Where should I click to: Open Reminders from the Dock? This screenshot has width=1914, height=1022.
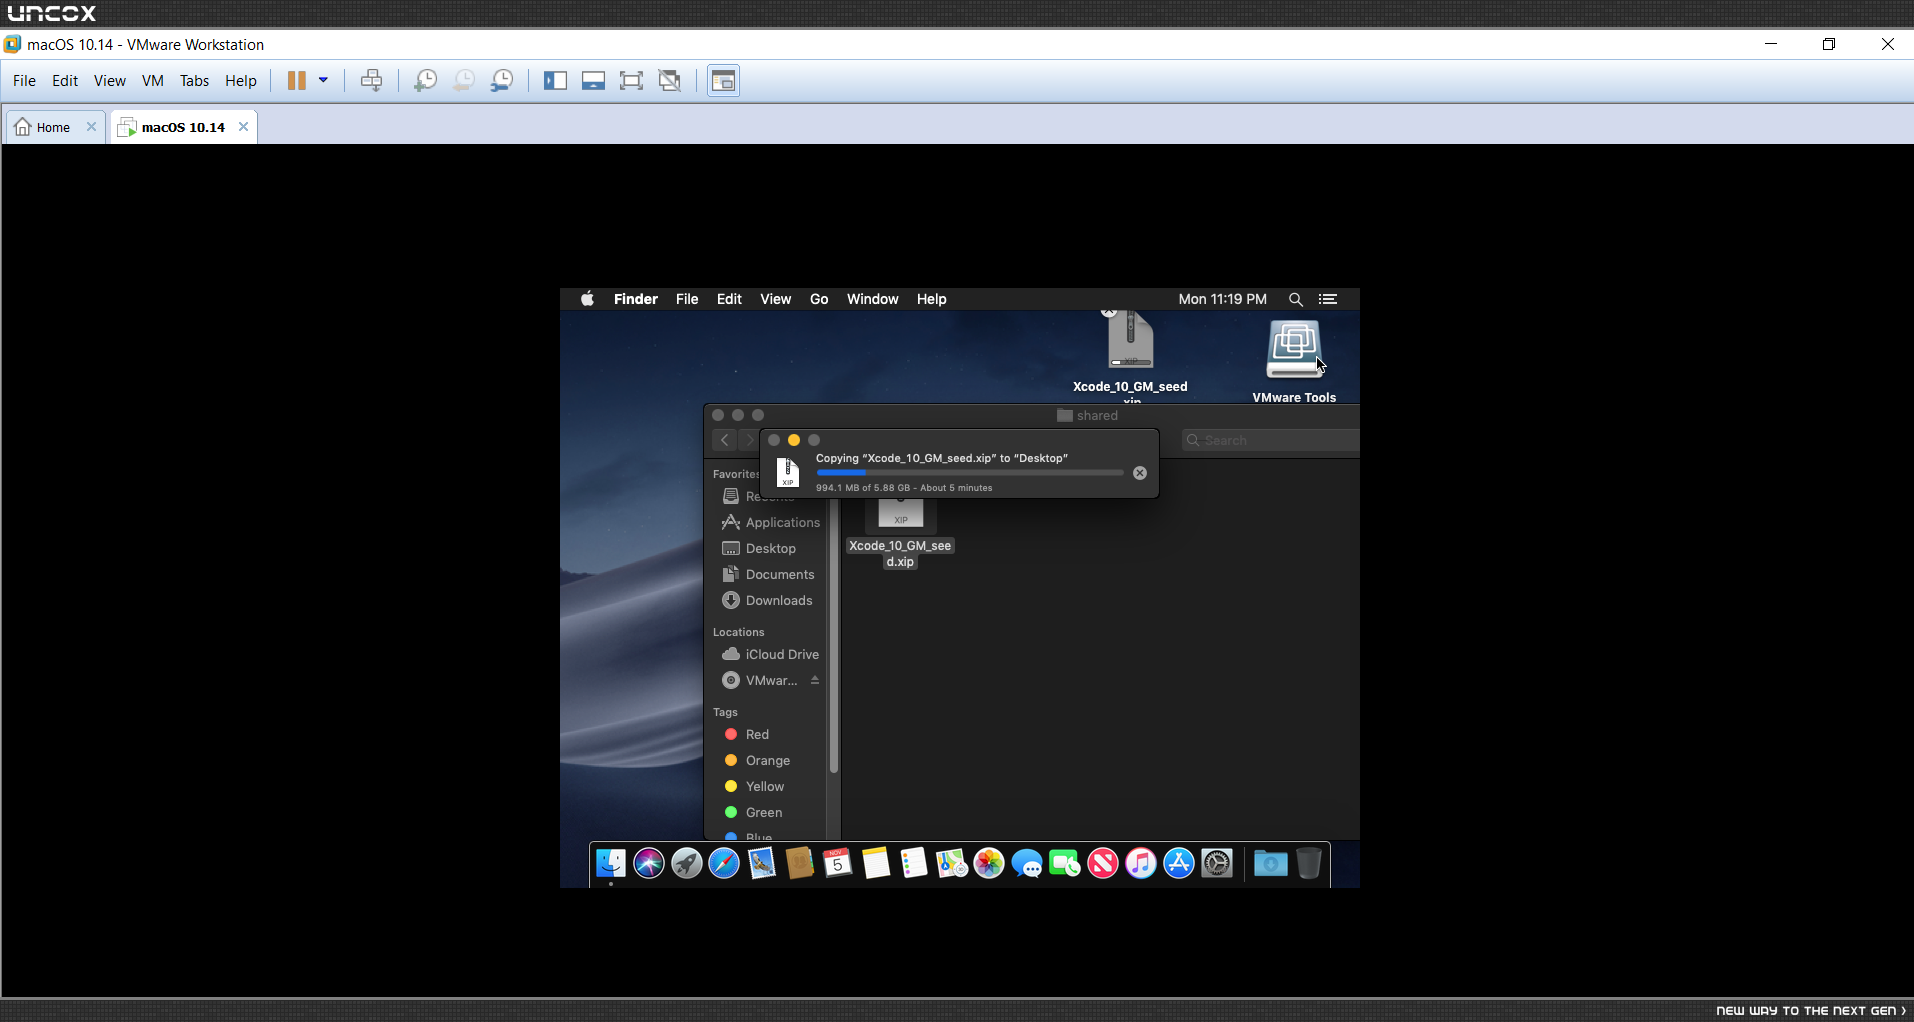click(x=914, y=863)
